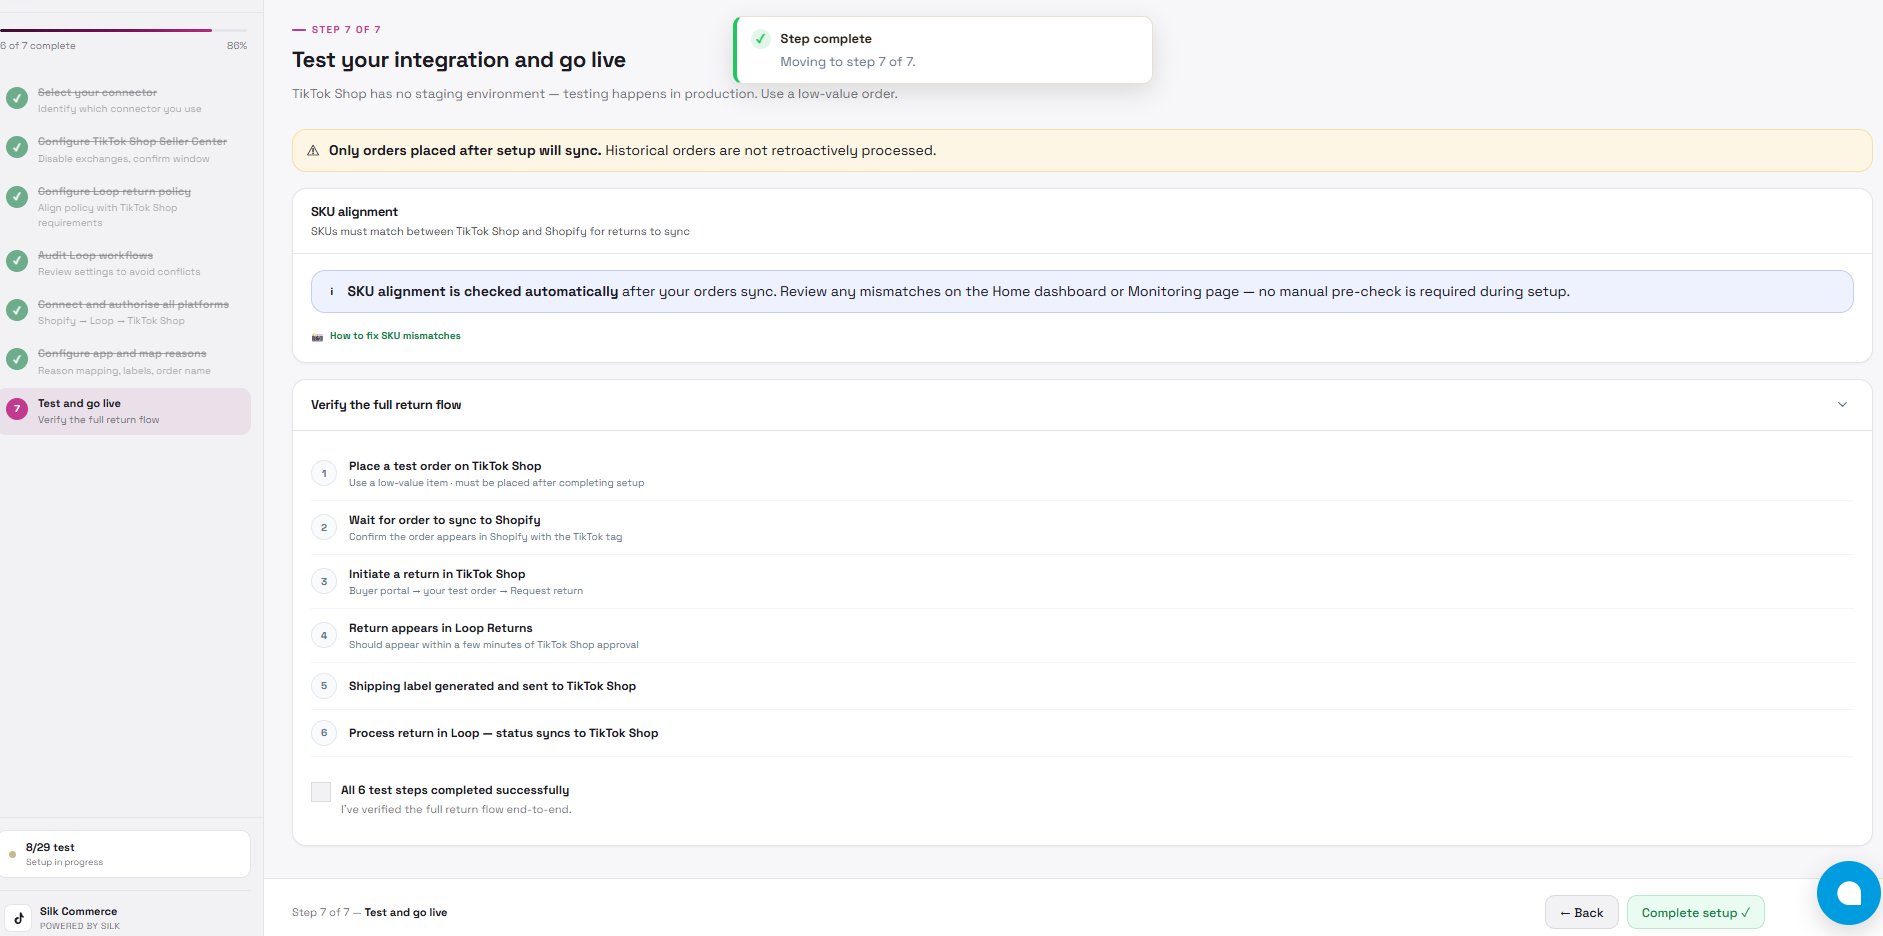Click the step 4 circle for Return appears

tap(324, 636)
